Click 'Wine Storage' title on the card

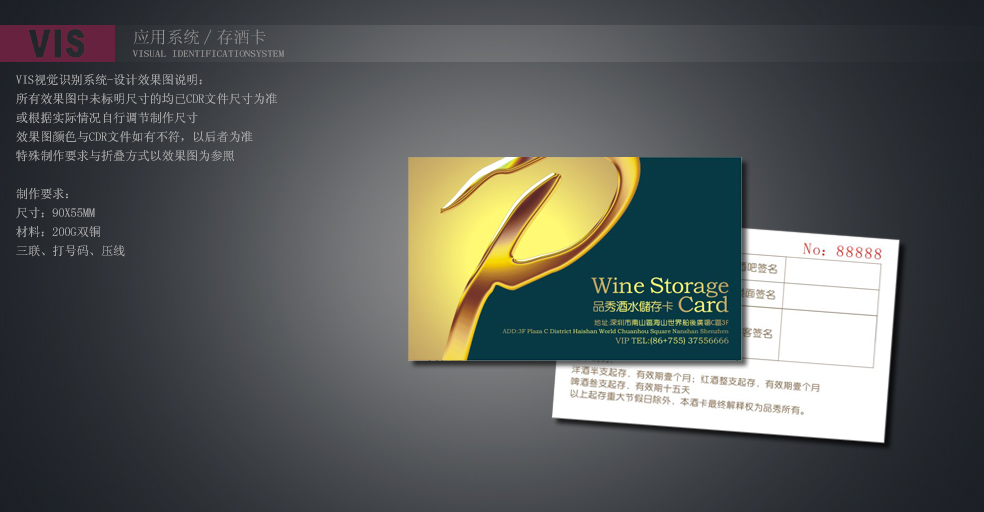tap(660, 286)
